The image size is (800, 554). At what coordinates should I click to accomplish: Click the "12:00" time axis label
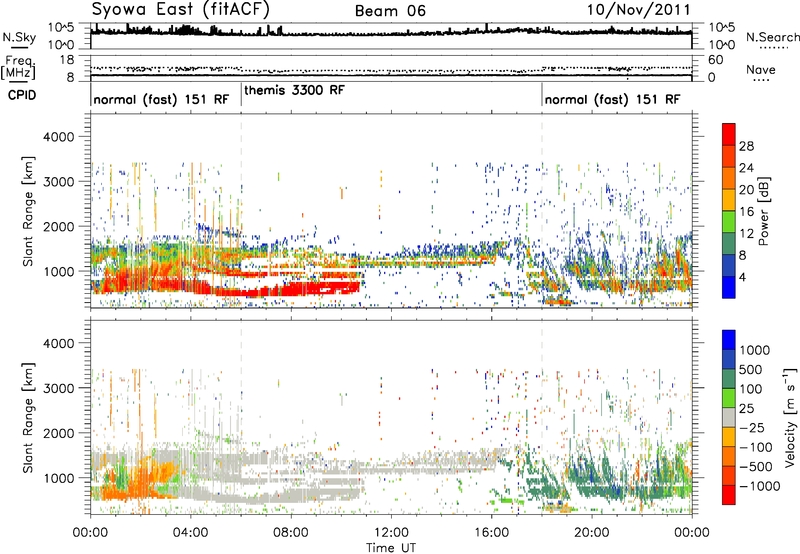point(391,533)
